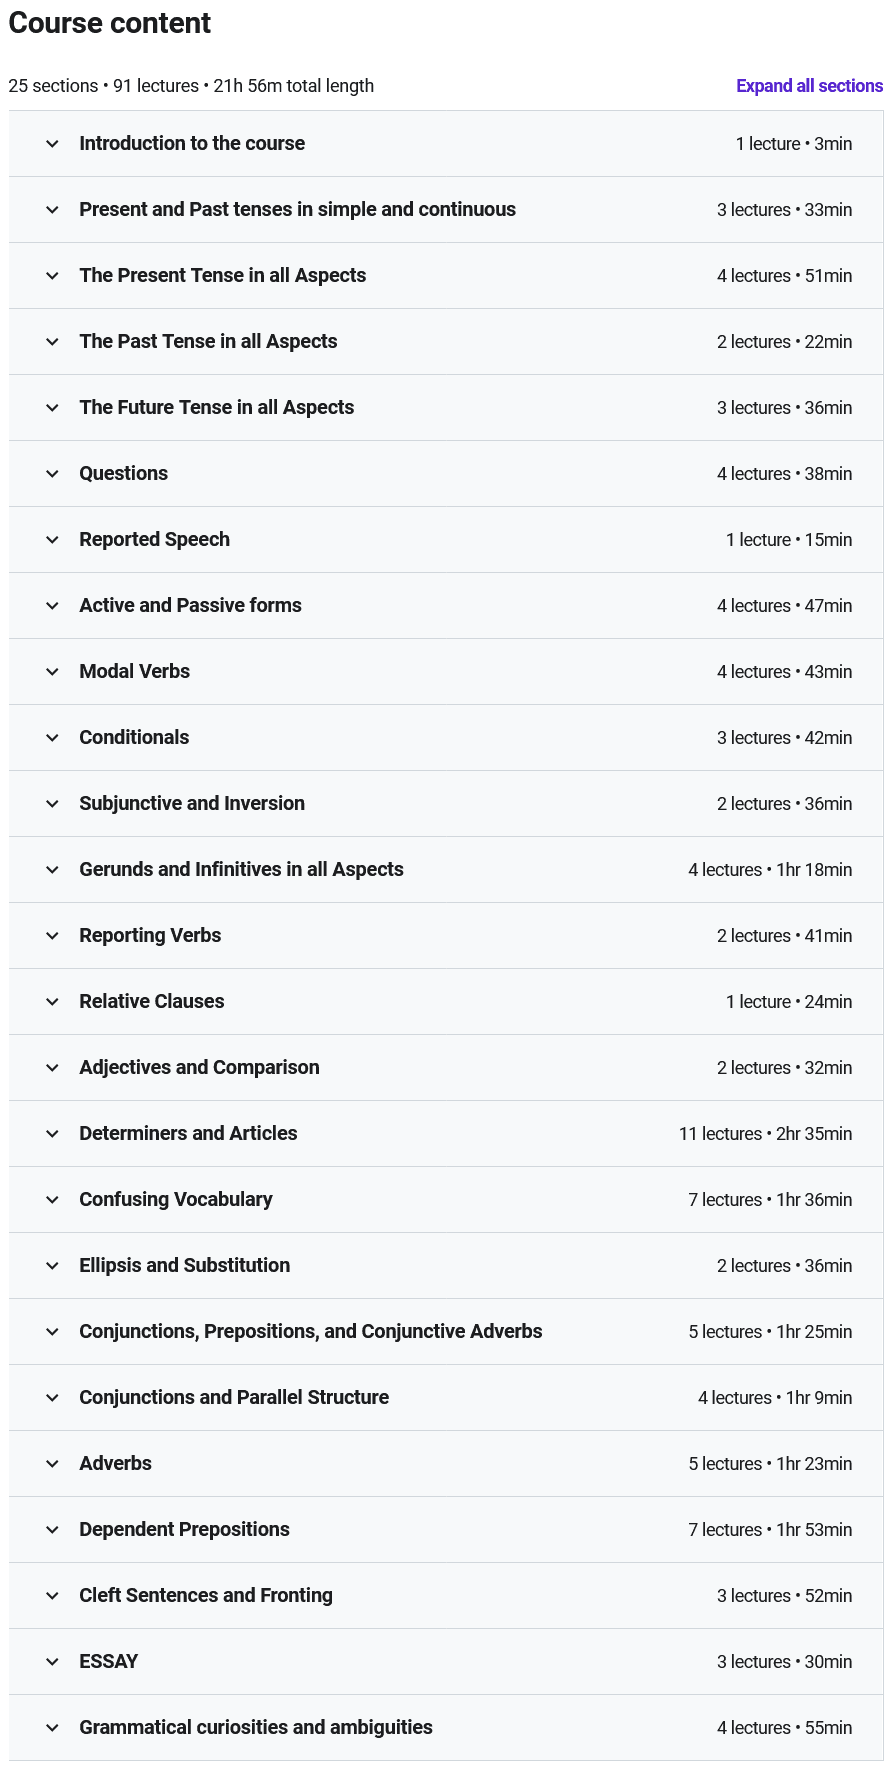
Task: Expand the Introduction to the course chevron
Action: tap(52, 144)
